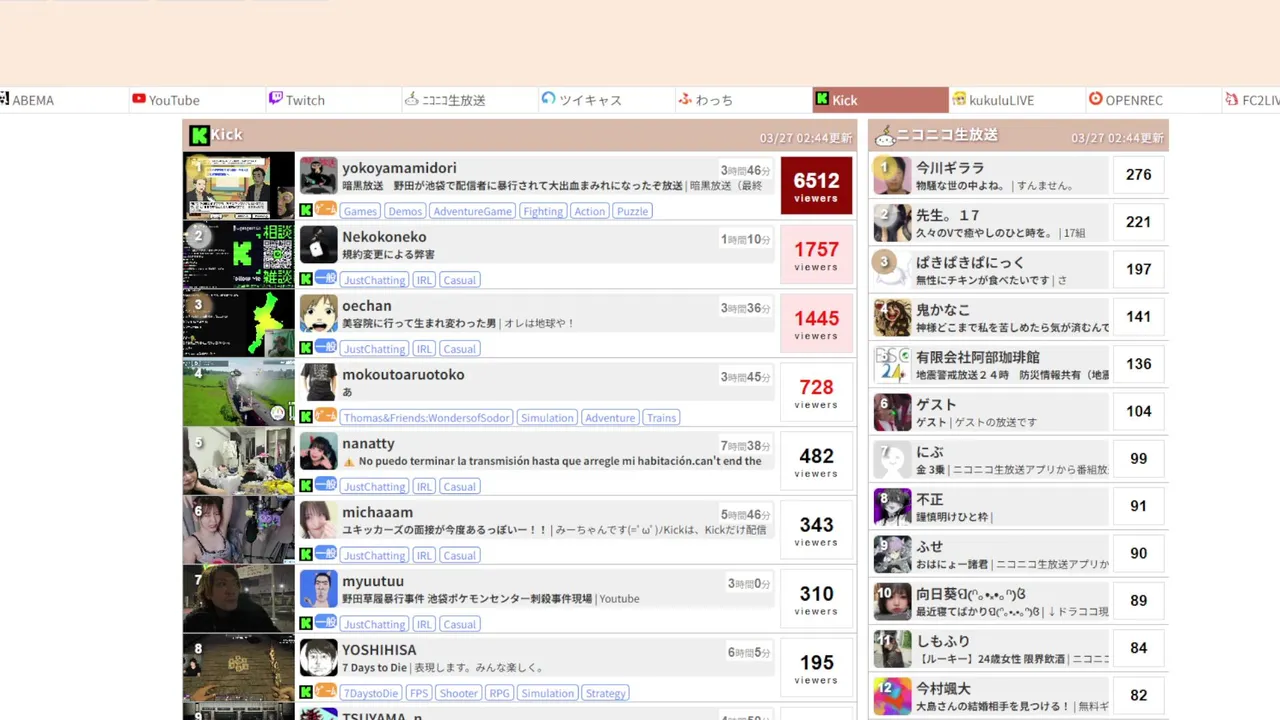Click myuutuu's avatar icon
Image resolution: width=1280 pixels, height=720 pixels.
click(319, 589)
